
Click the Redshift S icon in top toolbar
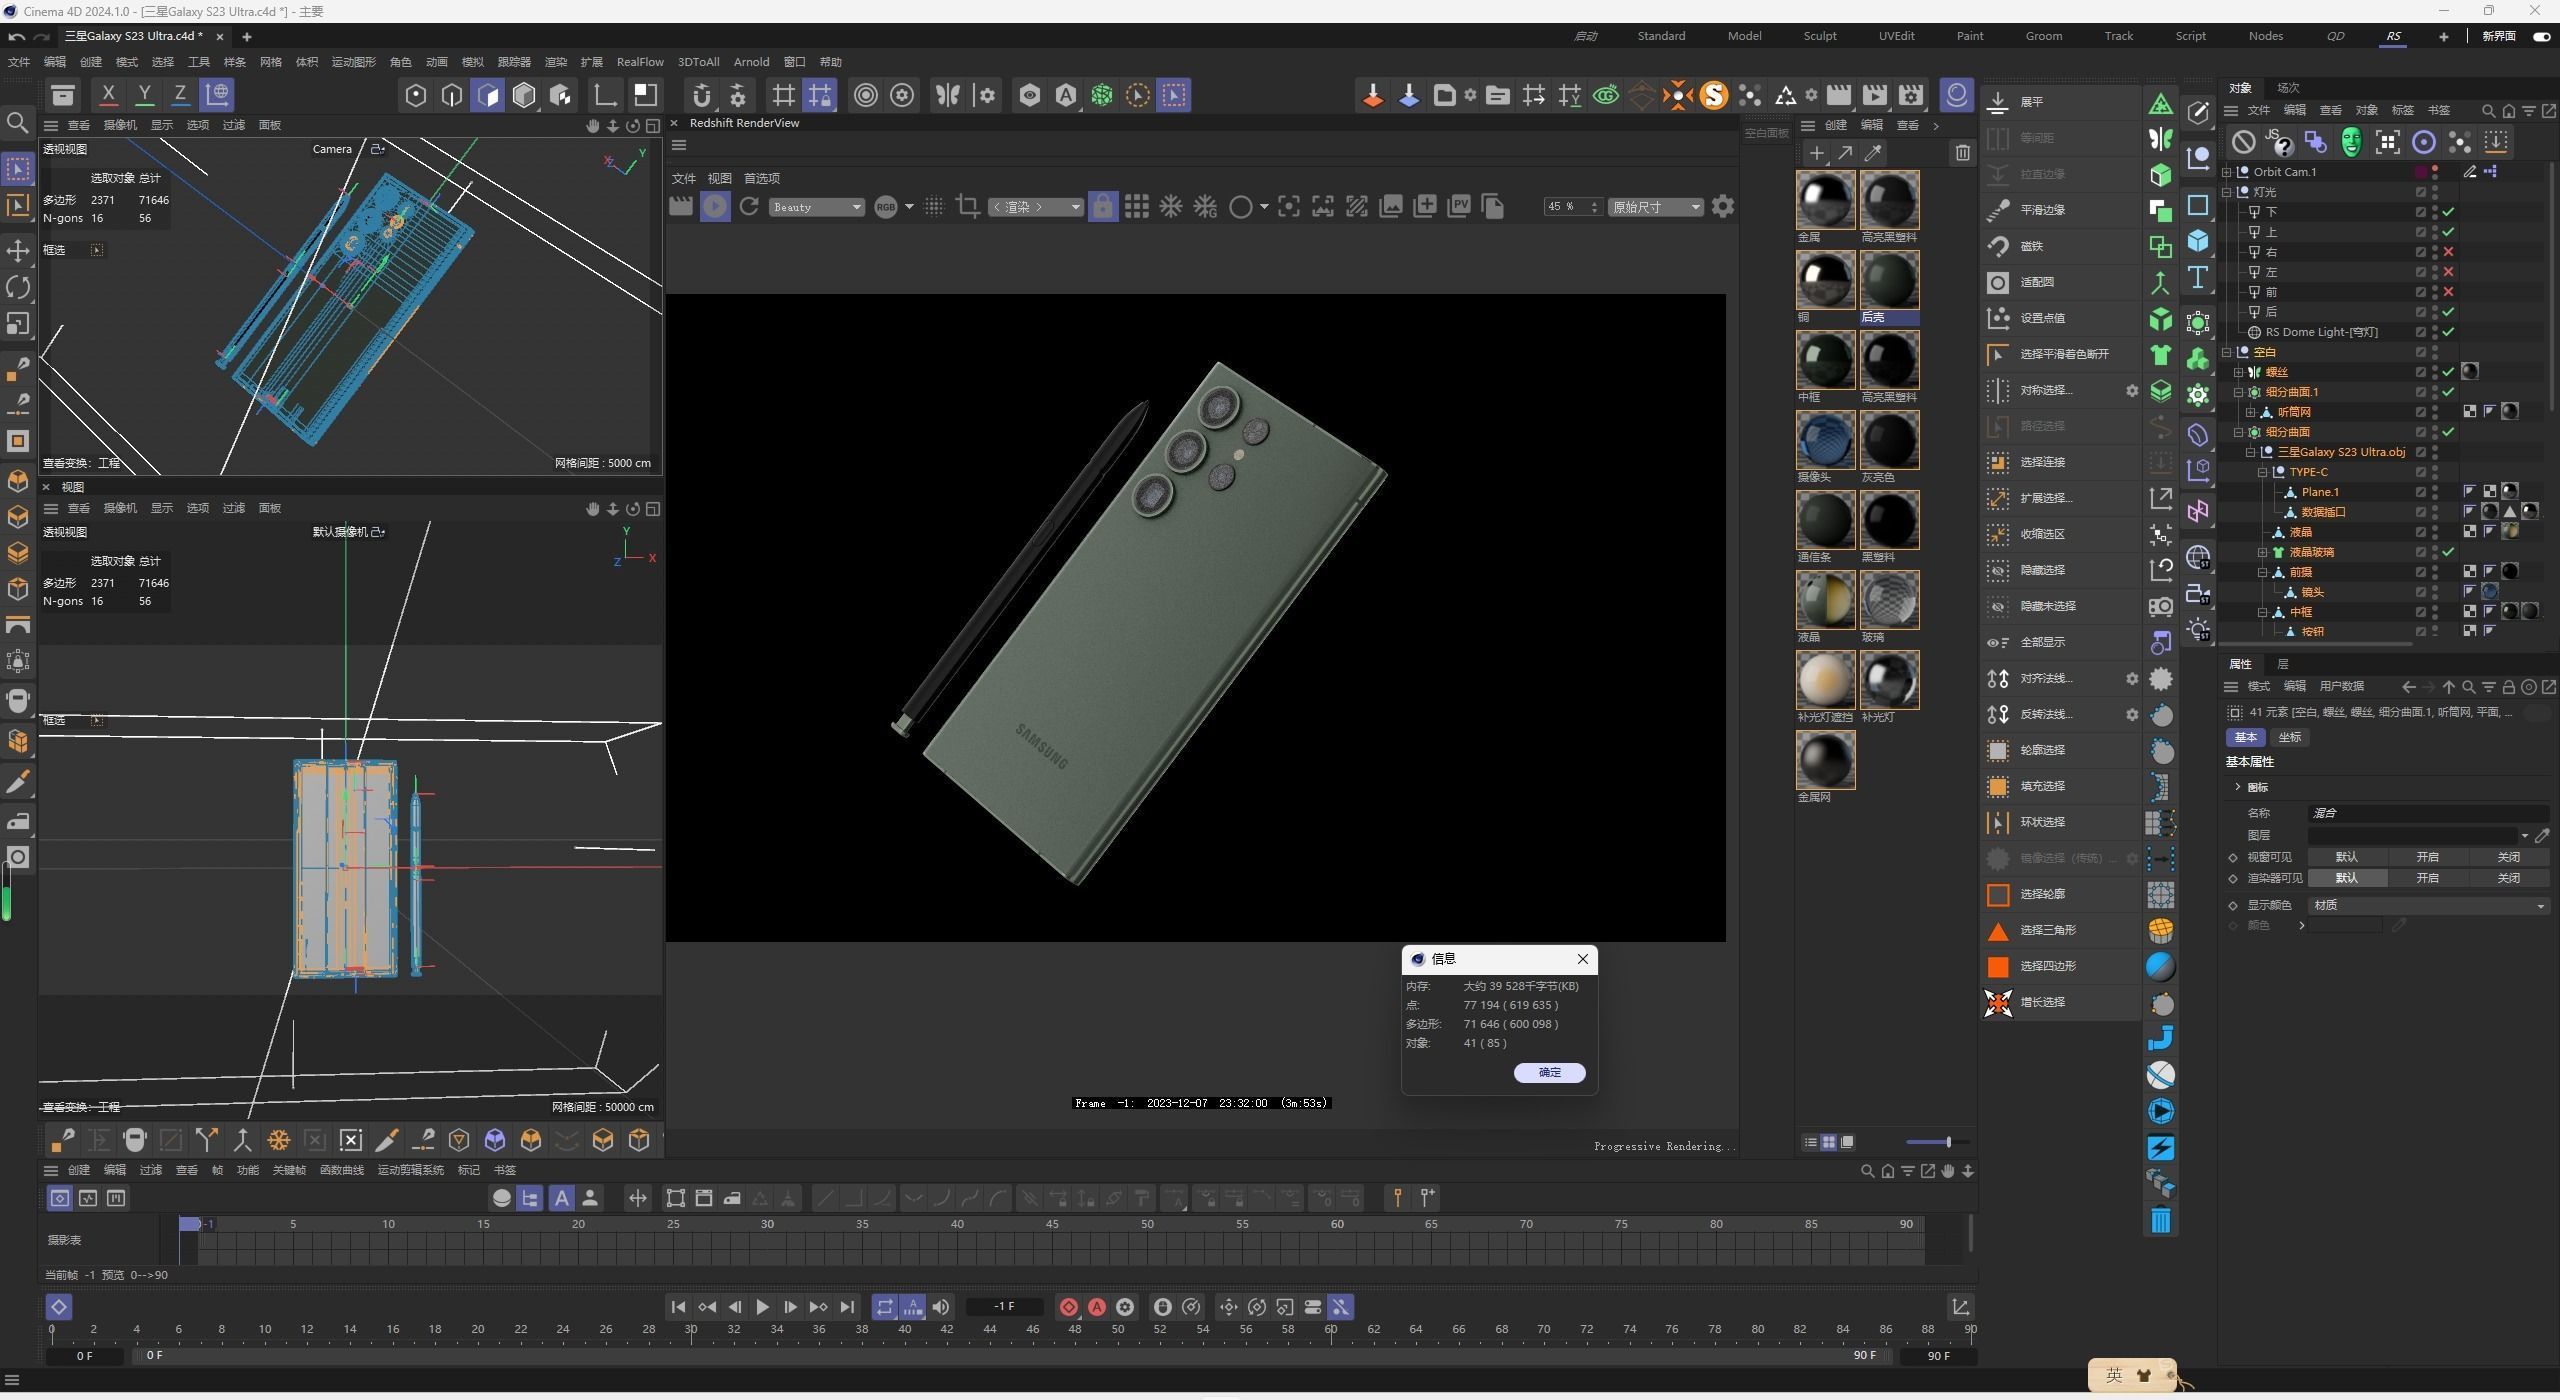(x=1713, y=95)
